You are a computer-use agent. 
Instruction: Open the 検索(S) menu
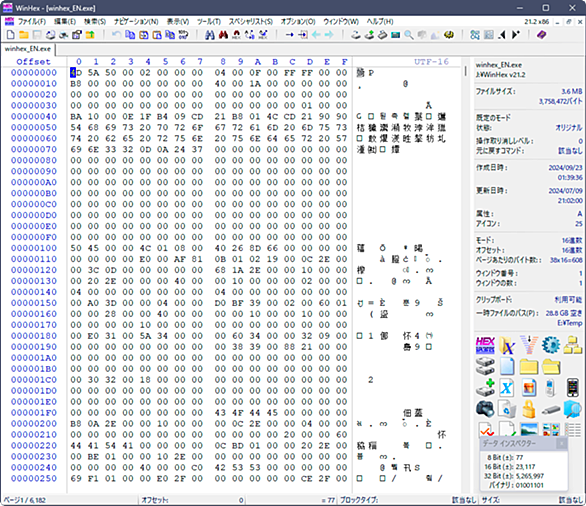95,22
